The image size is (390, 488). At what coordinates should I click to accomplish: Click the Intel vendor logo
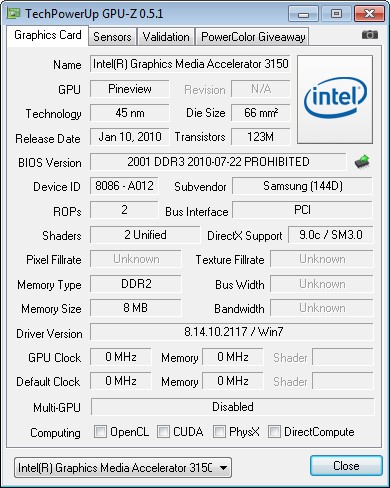(335, 100)
